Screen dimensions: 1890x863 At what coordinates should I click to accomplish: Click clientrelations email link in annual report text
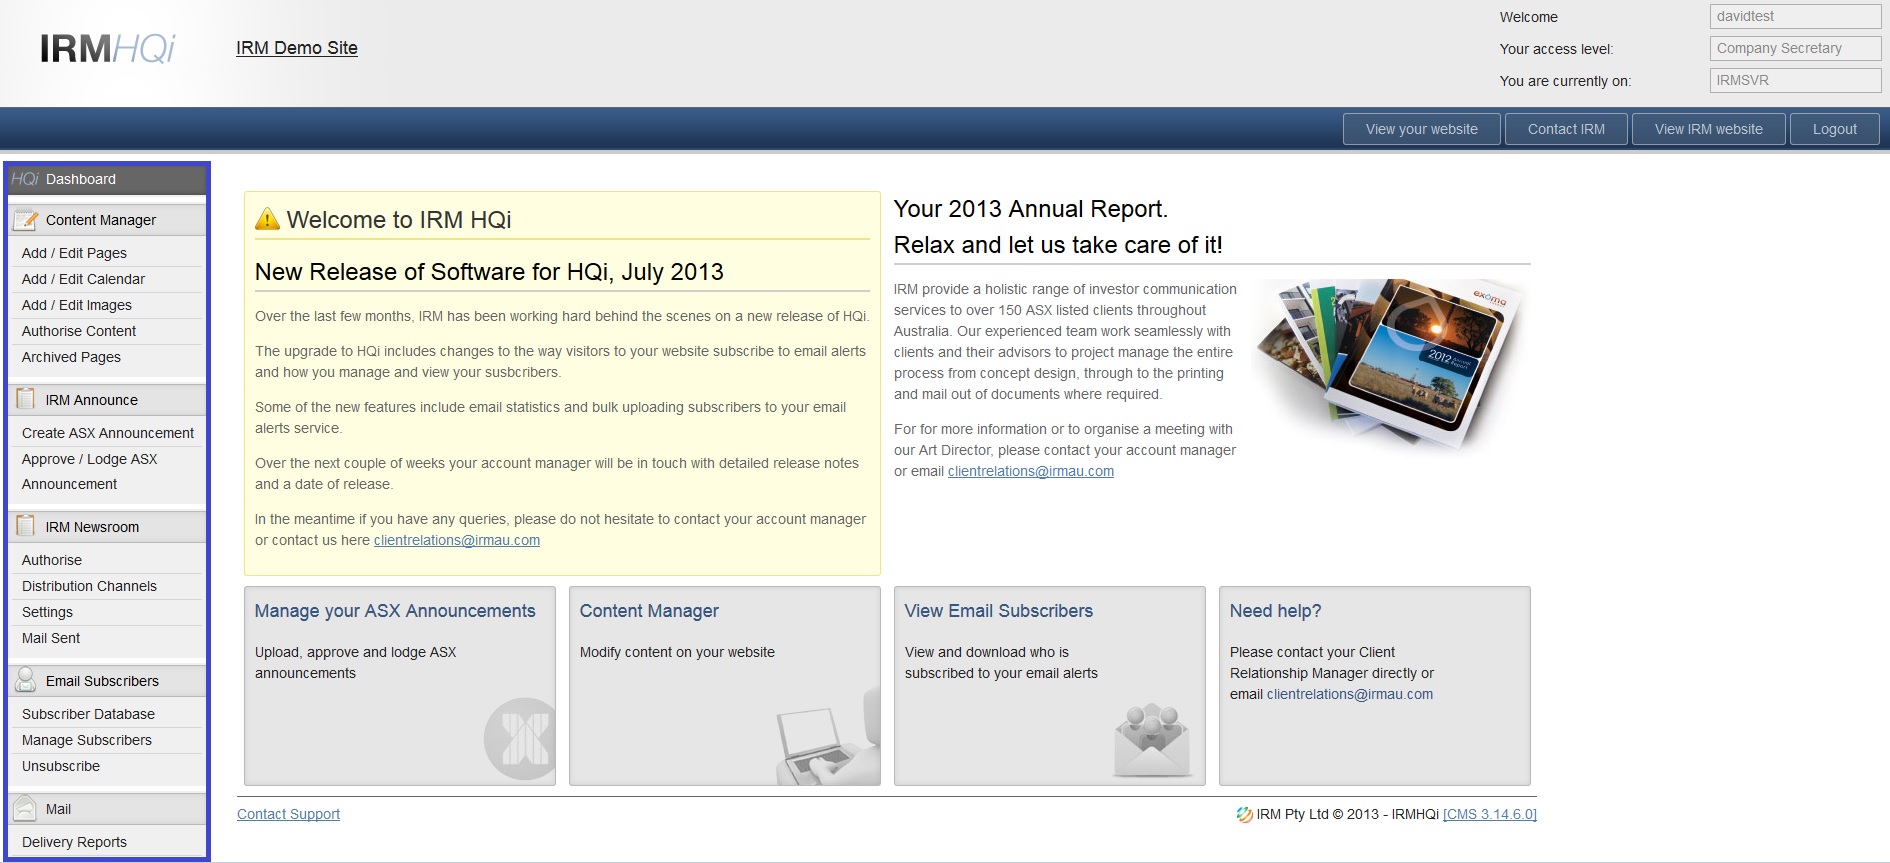(x=1031, y=471)
